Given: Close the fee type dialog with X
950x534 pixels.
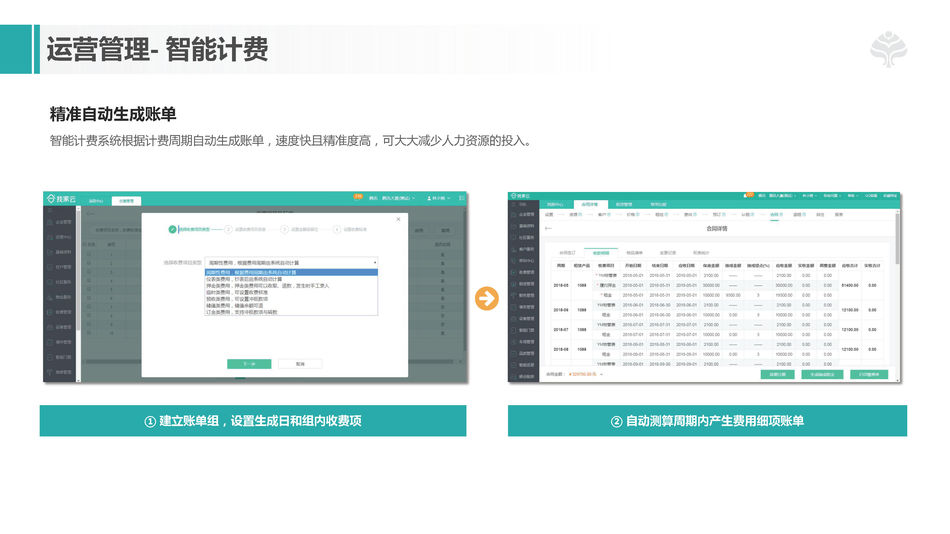Looking at the screenshot, I should click(x=397, y=218).
